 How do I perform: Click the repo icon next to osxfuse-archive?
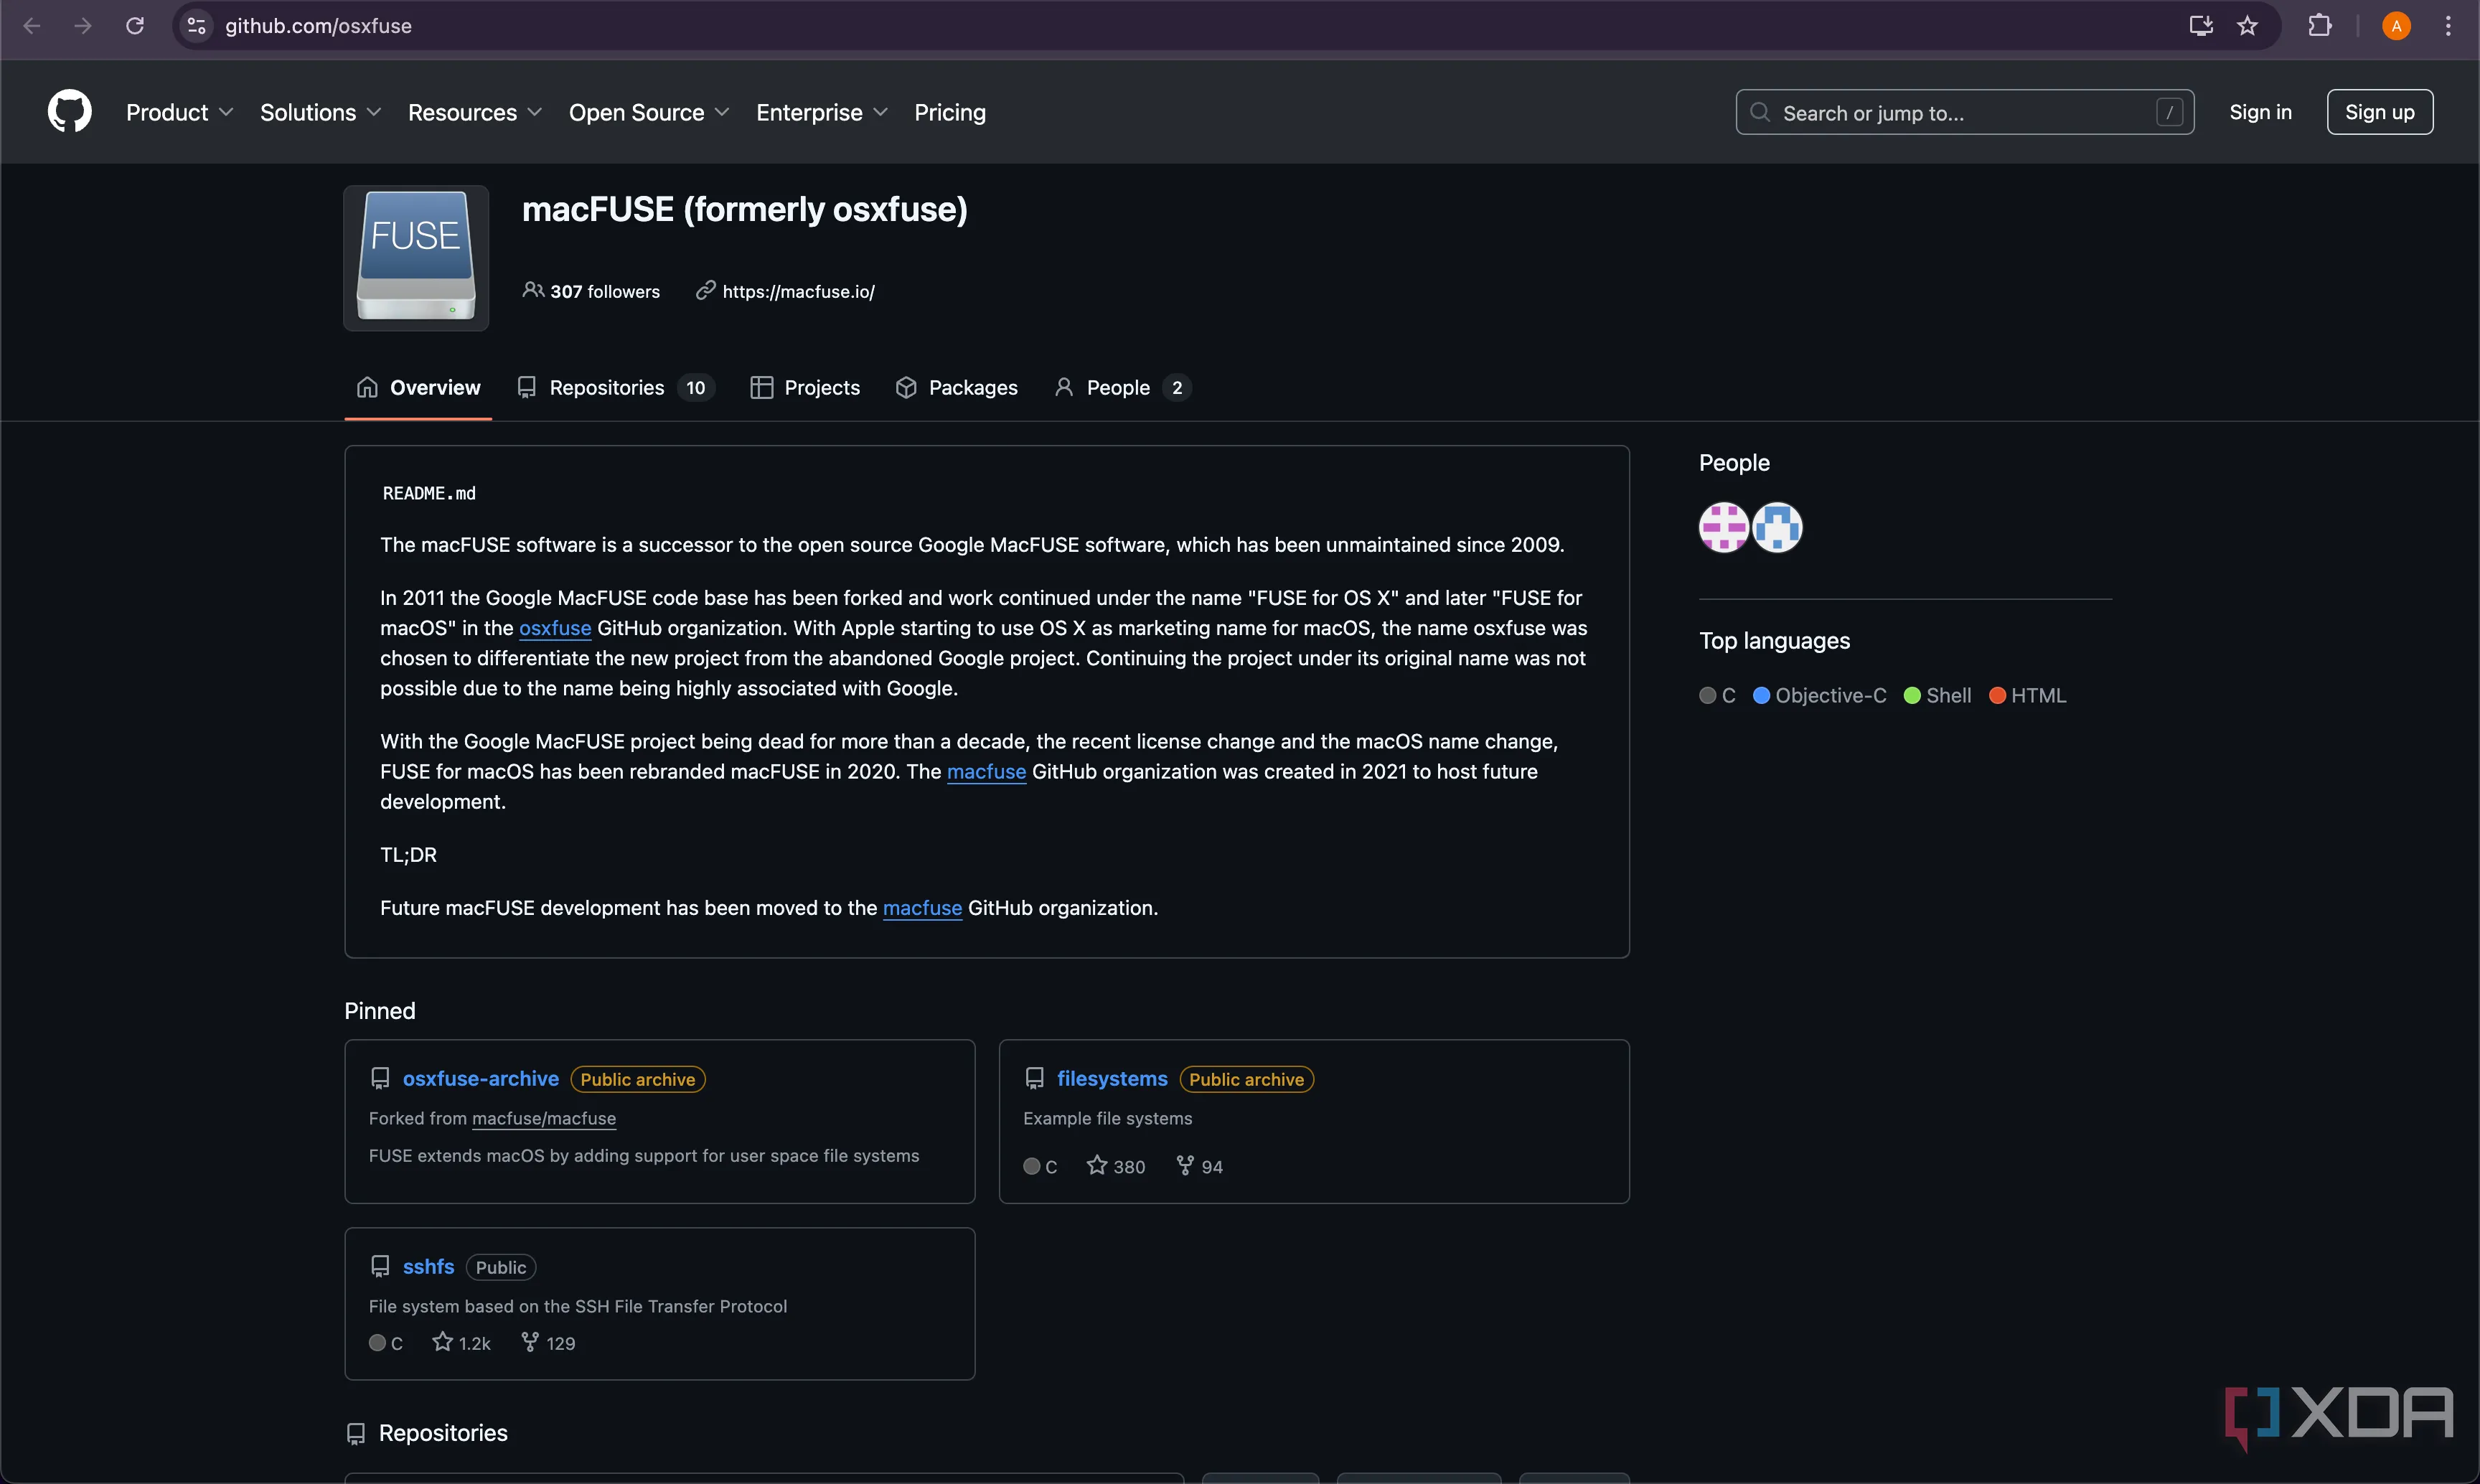coord(380,1079)
